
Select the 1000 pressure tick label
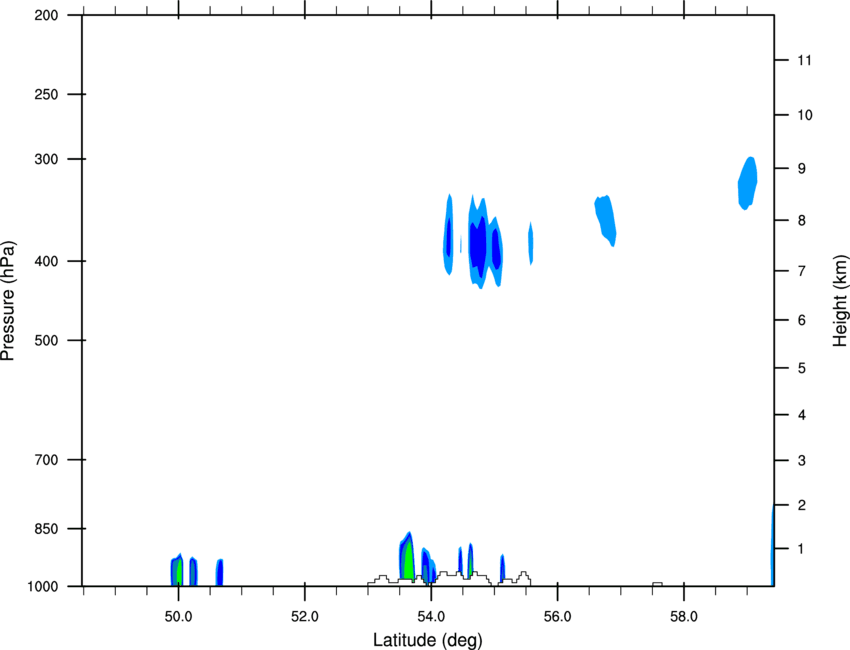pos(43,587)
